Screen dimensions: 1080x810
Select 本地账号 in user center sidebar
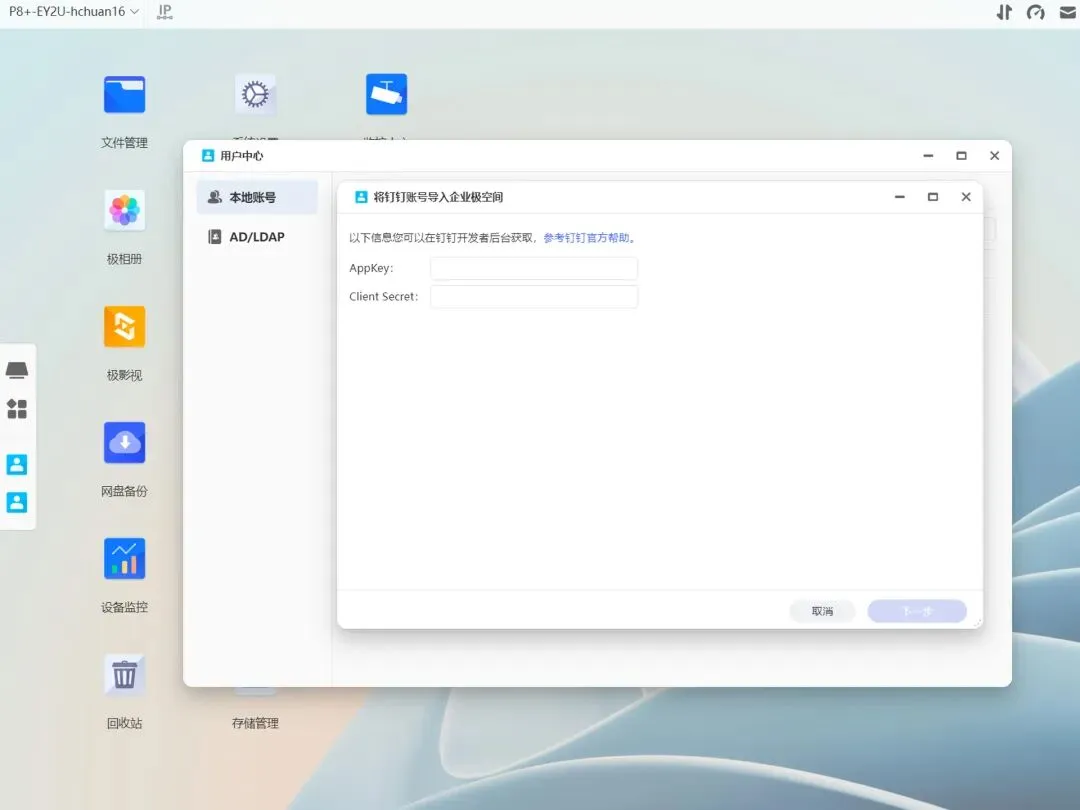257,198
